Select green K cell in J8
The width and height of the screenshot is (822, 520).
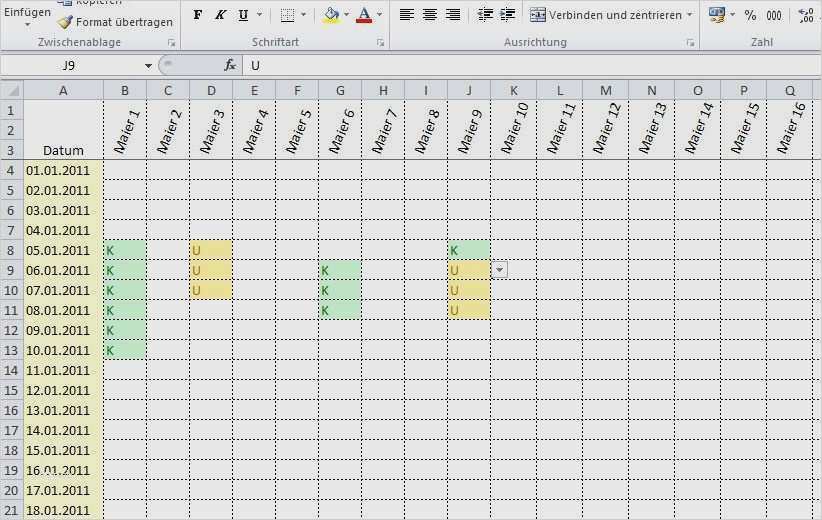469,251
